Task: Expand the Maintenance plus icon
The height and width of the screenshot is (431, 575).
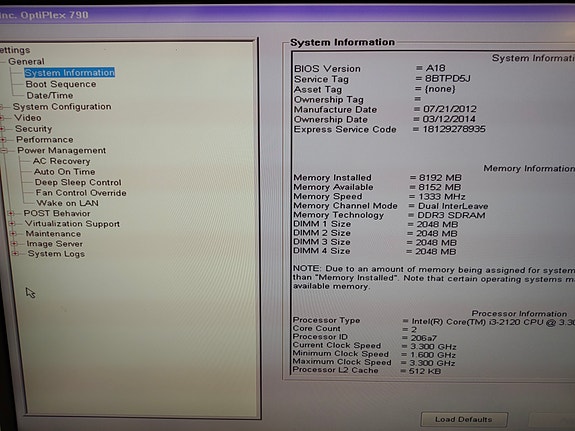Action: tap(13, 233)
